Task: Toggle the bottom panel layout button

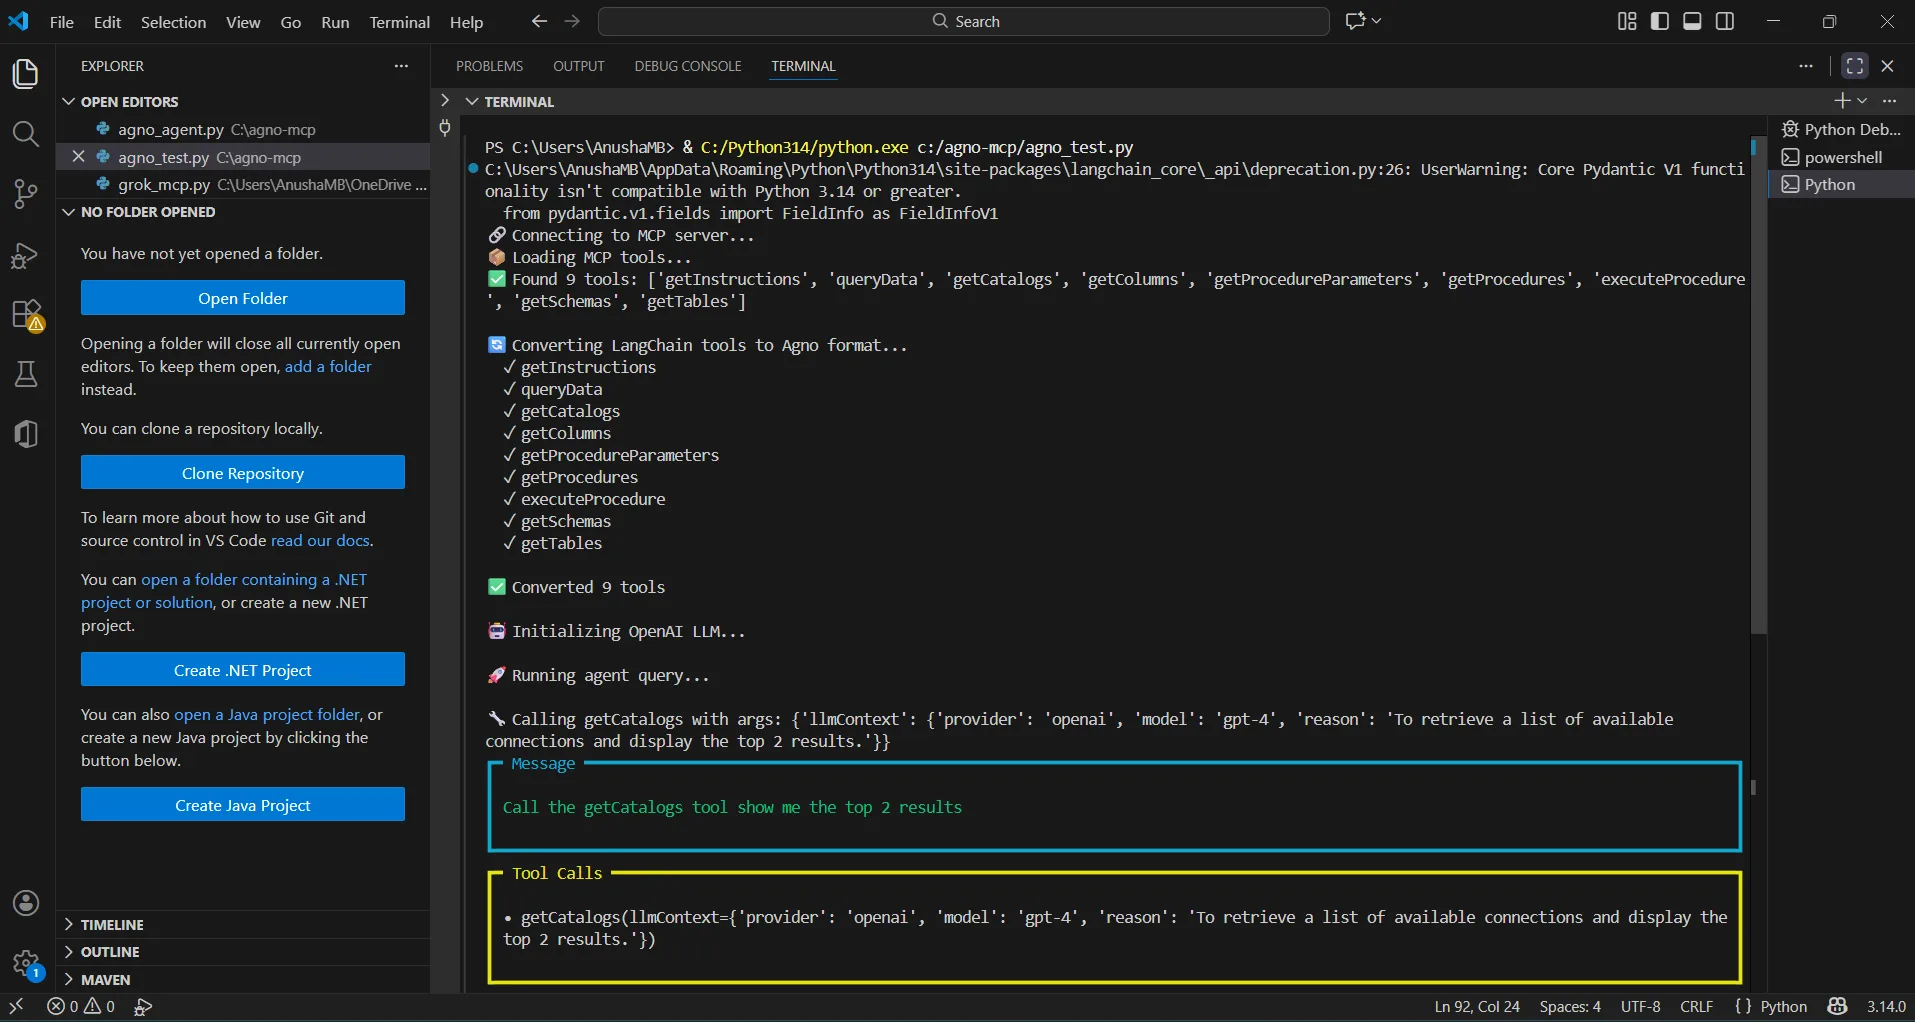Action: (1692, 21)
